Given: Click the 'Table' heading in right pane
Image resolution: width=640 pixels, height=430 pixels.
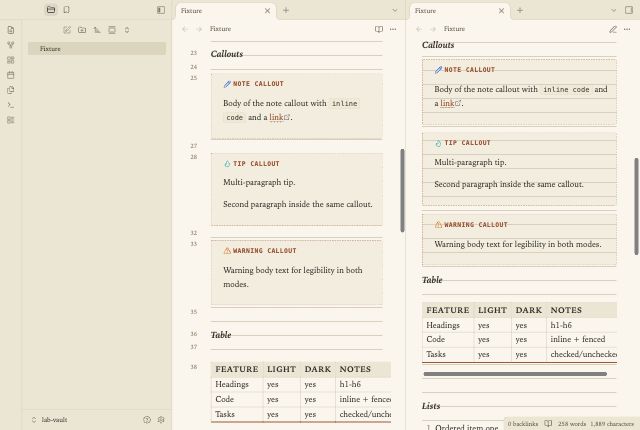Looking at the screenshot, I should (x=432, y=280).
